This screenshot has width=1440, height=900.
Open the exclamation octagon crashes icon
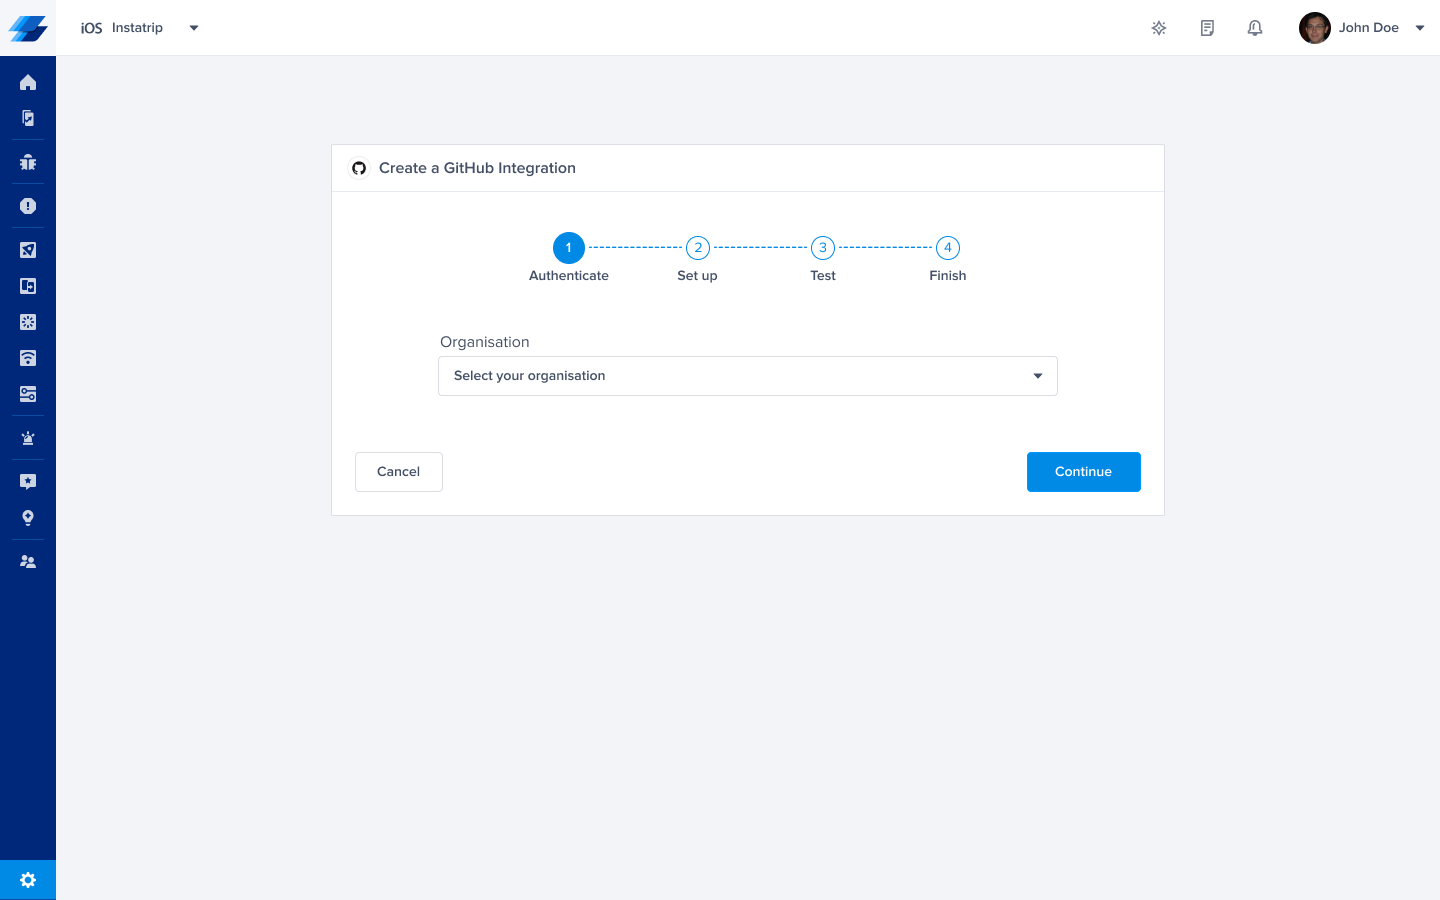28,206
